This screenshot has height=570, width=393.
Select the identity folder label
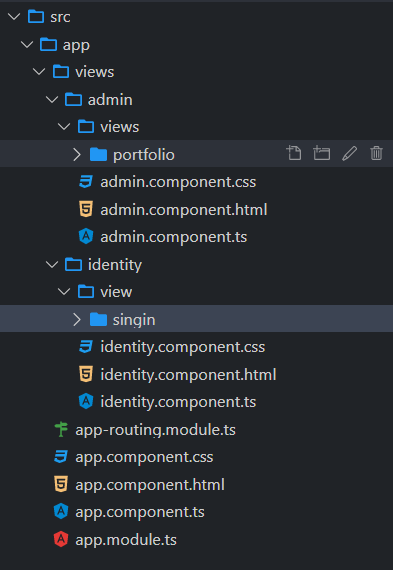click(x=115, y=265)
